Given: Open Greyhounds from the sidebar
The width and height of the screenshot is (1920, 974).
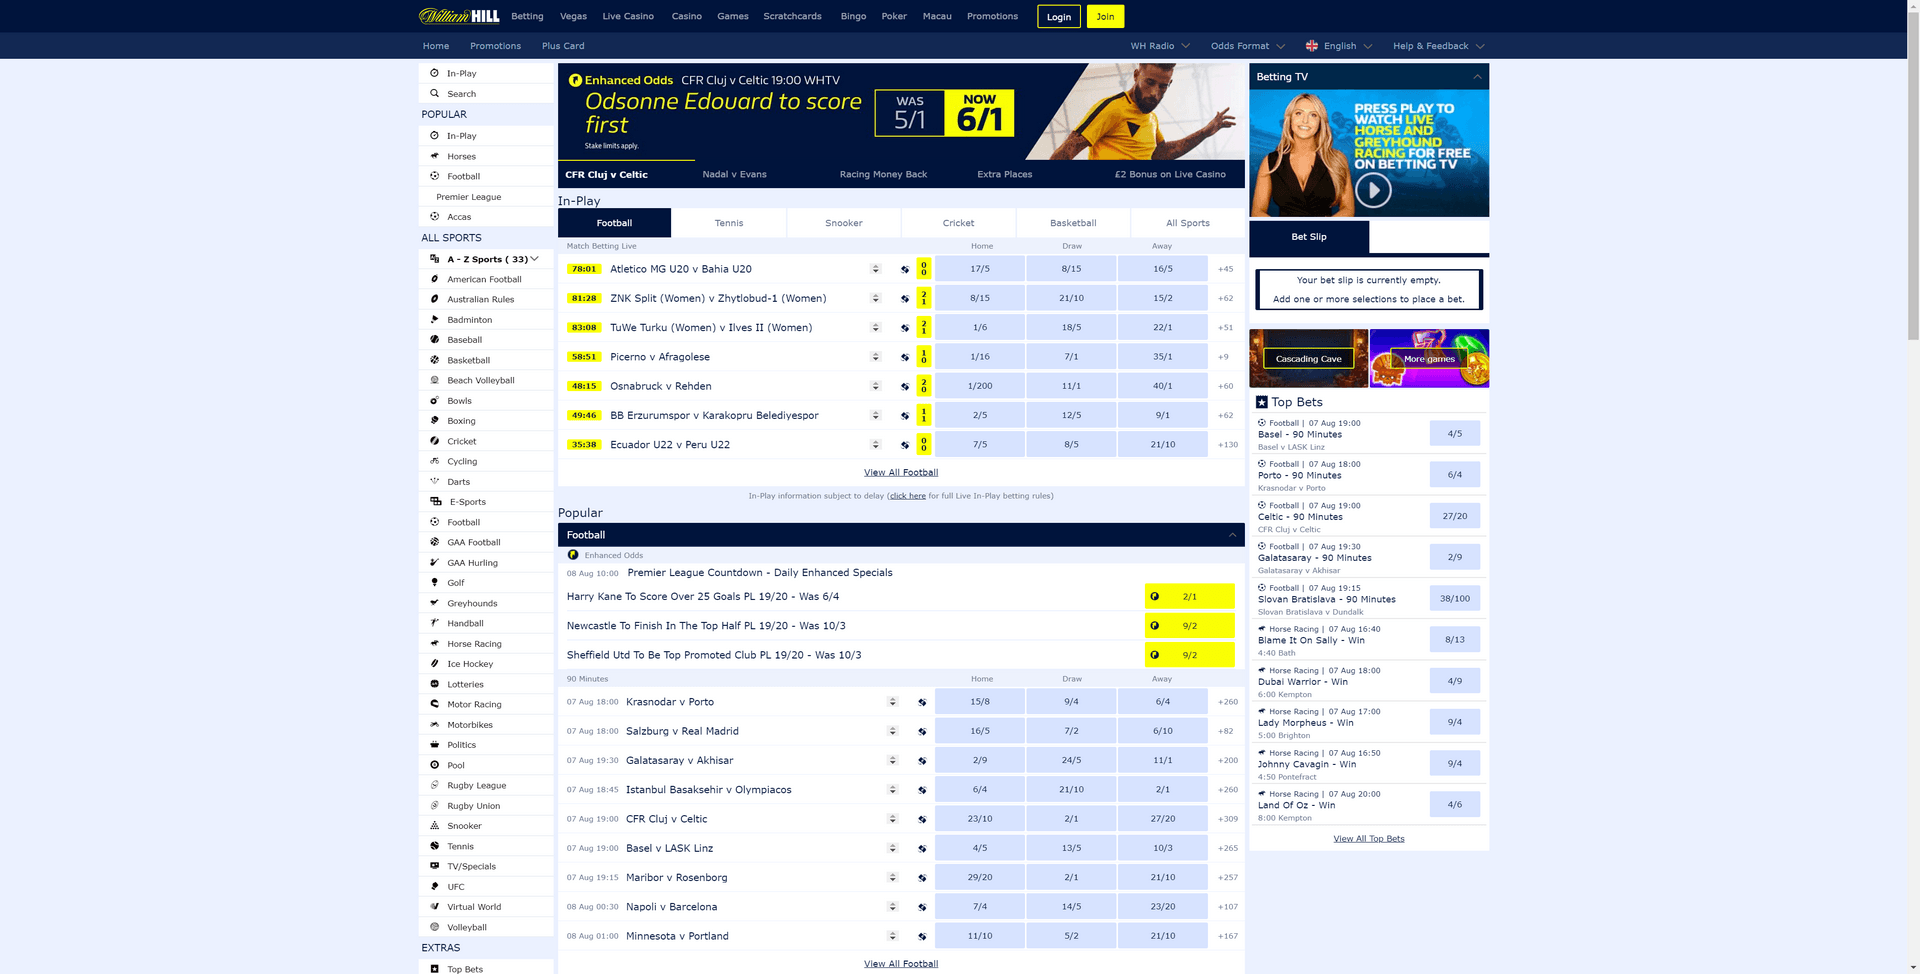Looking at the screenshot, I should coord(485,603).
